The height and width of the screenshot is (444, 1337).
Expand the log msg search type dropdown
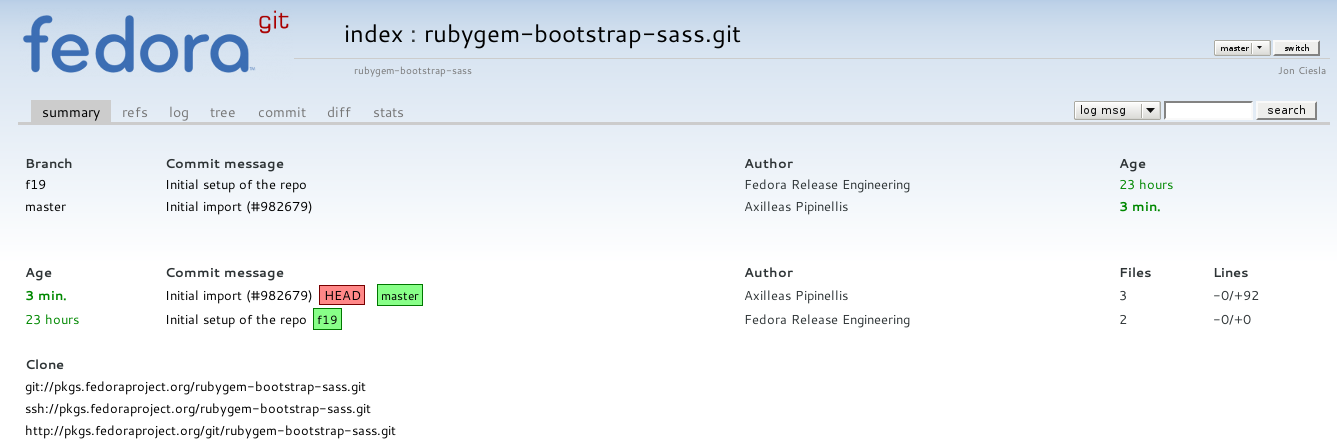pyautogui.click(x=1116, y=110)
